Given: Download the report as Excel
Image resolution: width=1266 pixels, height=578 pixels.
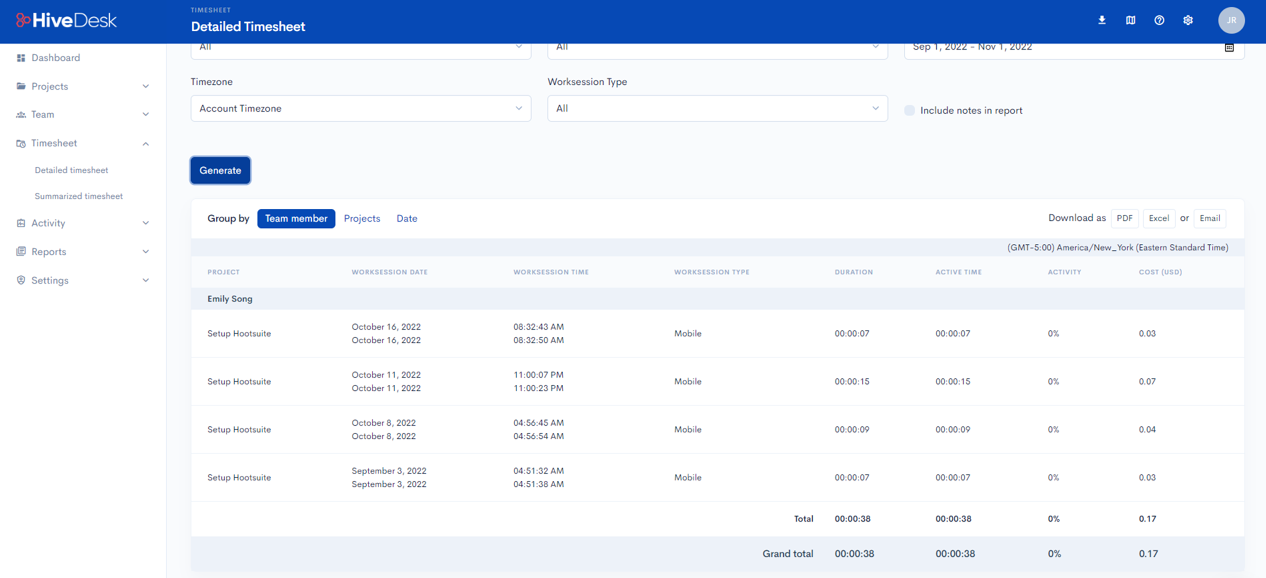Looking at the screenshot, I should click(x=1158, y=218).
